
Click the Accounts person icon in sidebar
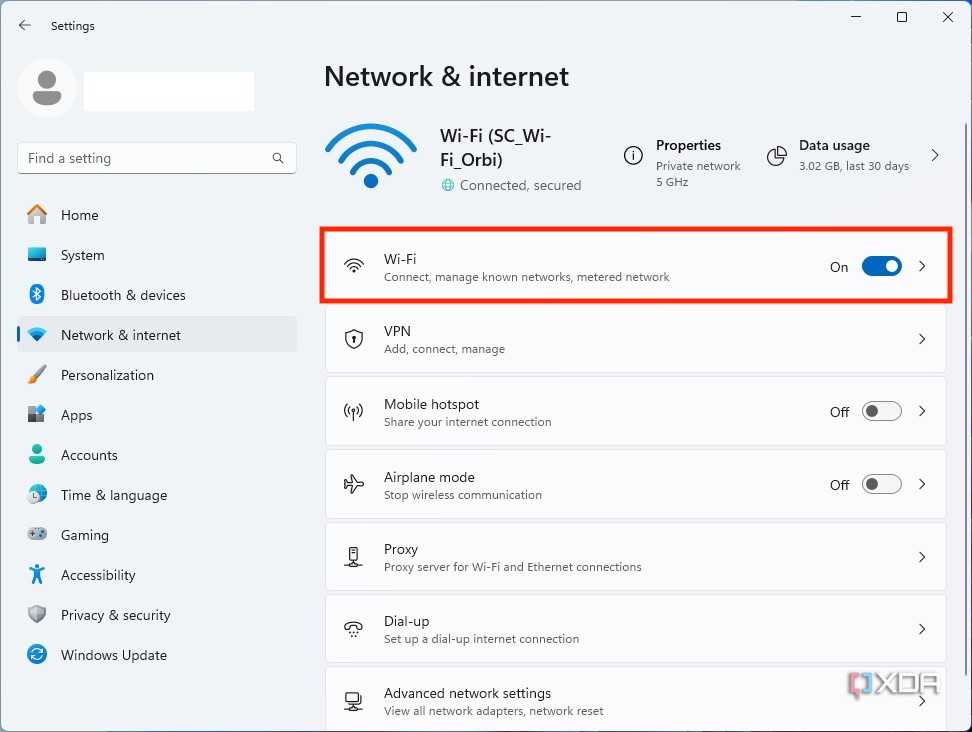[37, 454]
